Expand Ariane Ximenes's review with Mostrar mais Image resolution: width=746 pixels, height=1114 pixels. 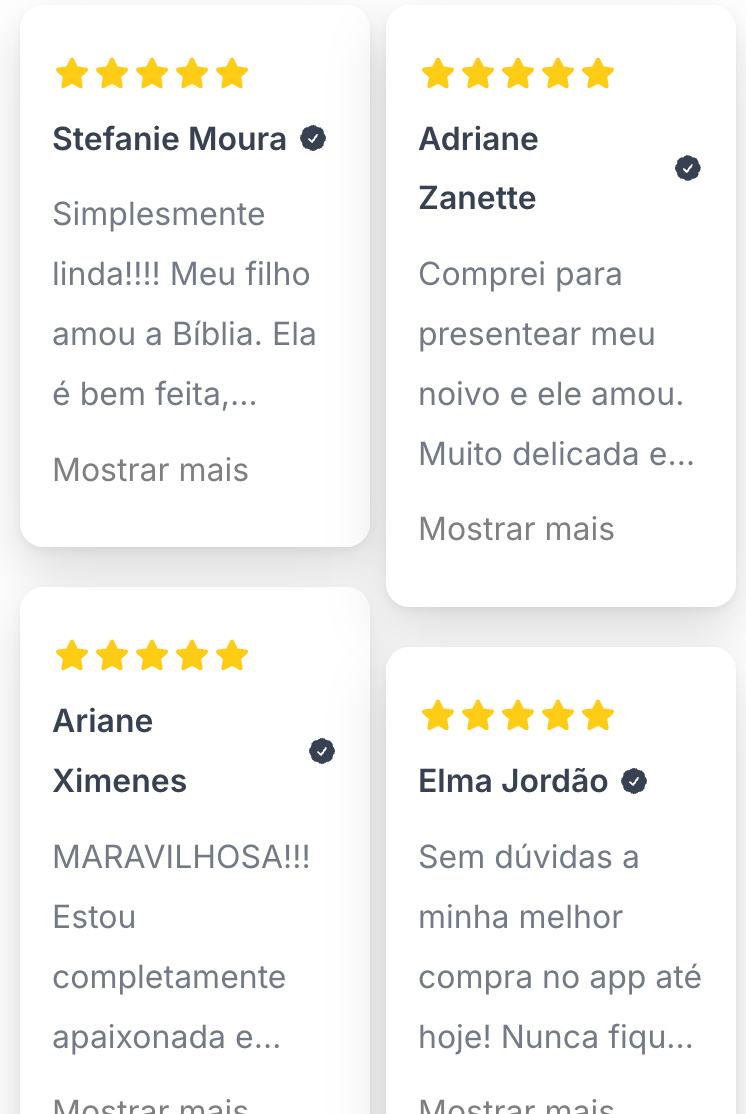pos(150,1105)
